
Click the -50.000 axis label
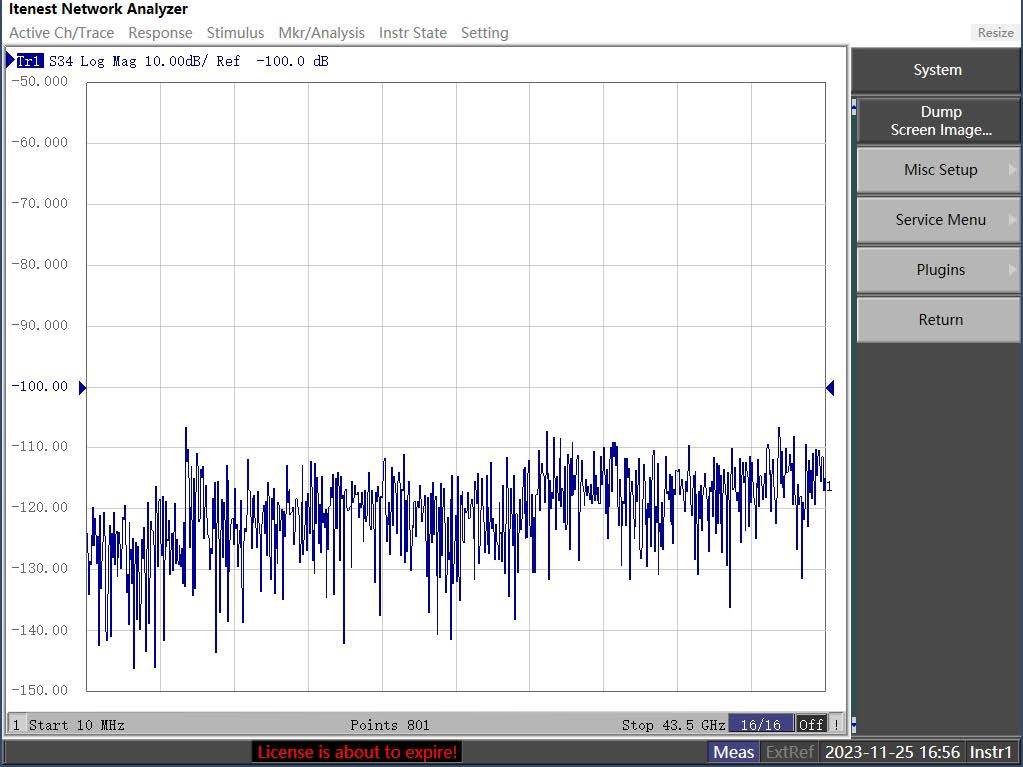pyautogui.click(x=40, y=81)
